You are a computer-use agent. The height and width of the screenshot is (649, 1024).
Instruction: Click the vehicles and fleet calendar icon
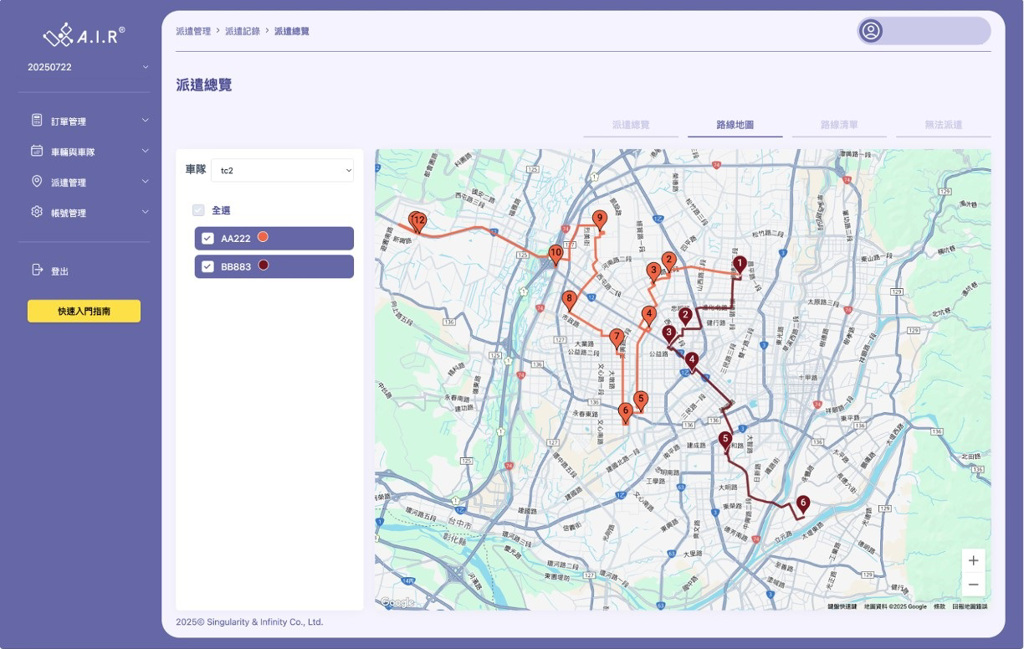point(37,151)
